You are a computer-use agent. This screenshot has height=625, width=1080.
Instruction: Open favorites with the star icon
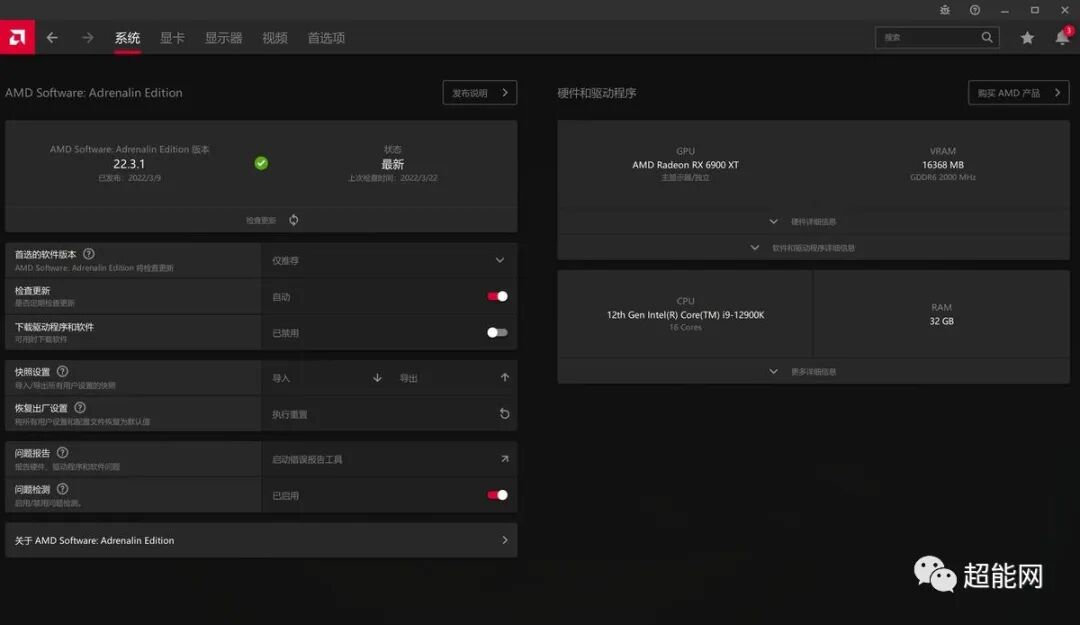coord(1027,38)
